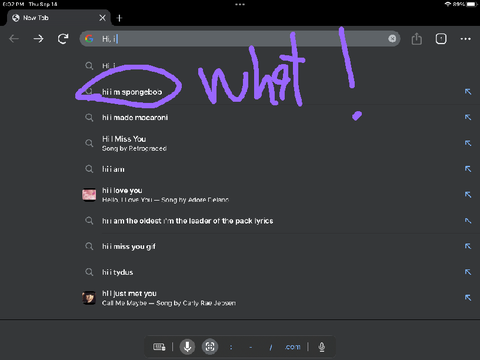Start voice search from the keyboard toolbar
The image size is (480, 360).
[x=188, y=347]
